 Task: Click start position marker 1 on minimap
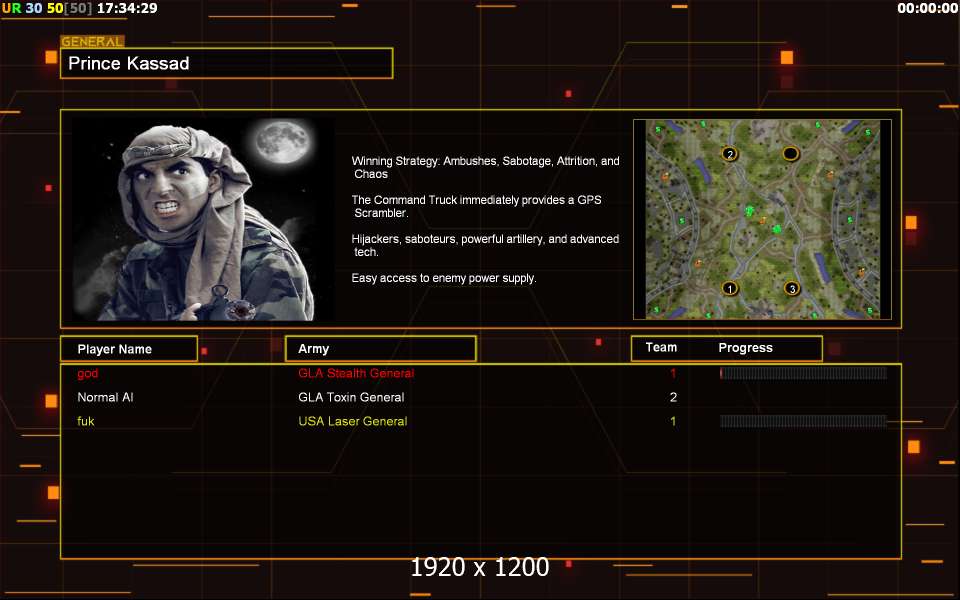tap(729, 288)
